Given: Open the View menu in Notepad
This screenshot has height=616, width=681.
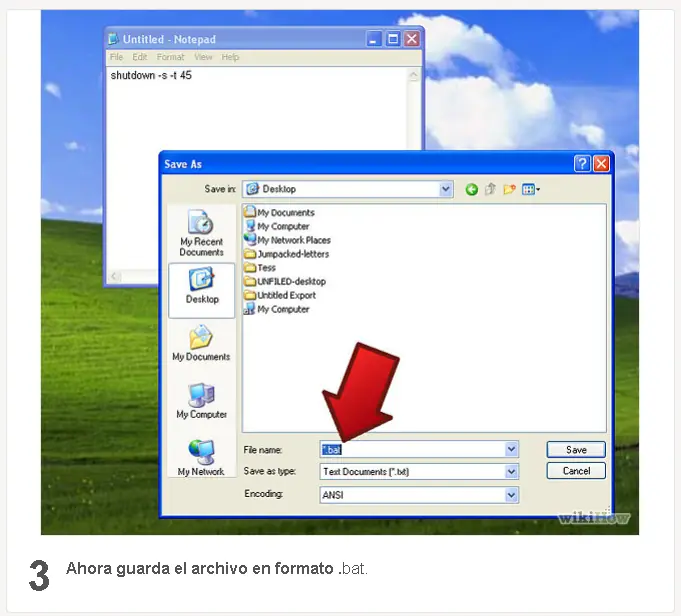Looking at the screenshot, I should click(203, 57).
